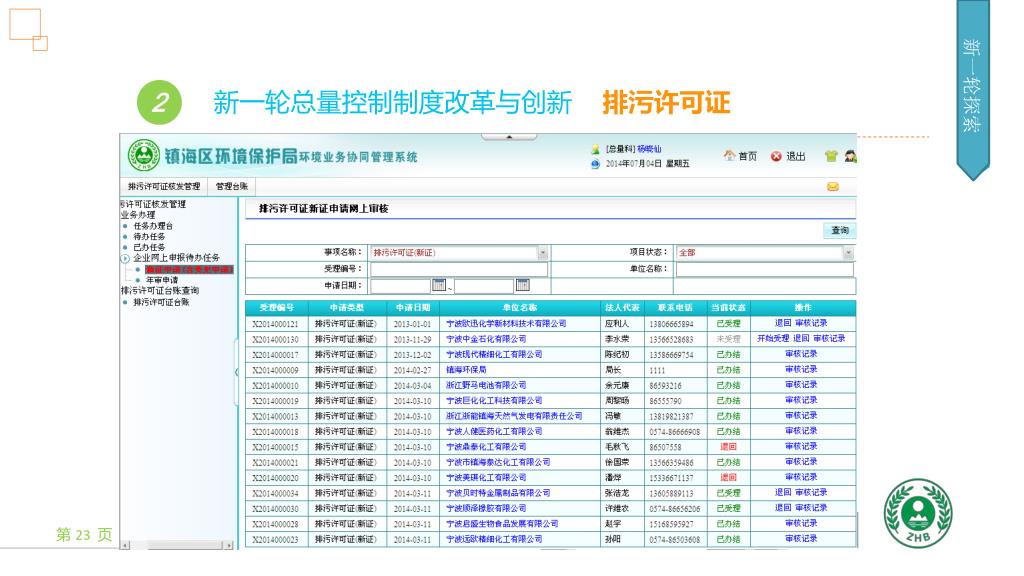Click 开始受理 for 宁波中金石化有限公司

[x=773, y=338]
